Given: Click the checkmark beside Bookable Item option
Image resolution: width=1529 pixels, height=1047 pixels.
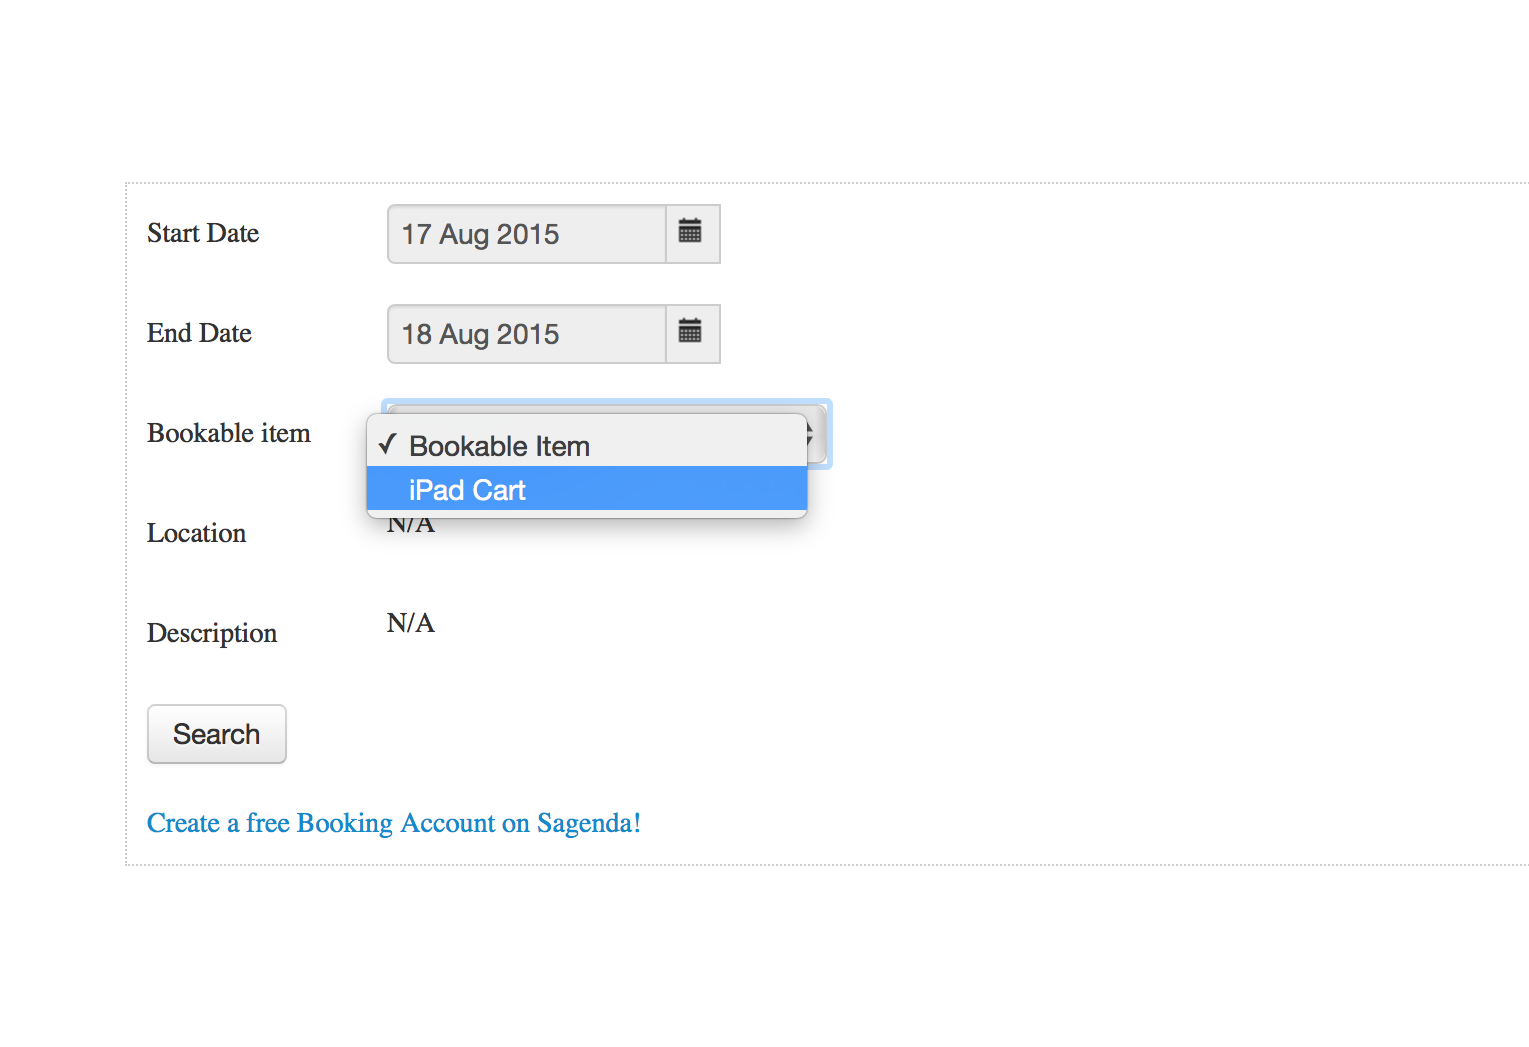Looking at the screenshot, I should pyautogui.click(x=388, y=445).
